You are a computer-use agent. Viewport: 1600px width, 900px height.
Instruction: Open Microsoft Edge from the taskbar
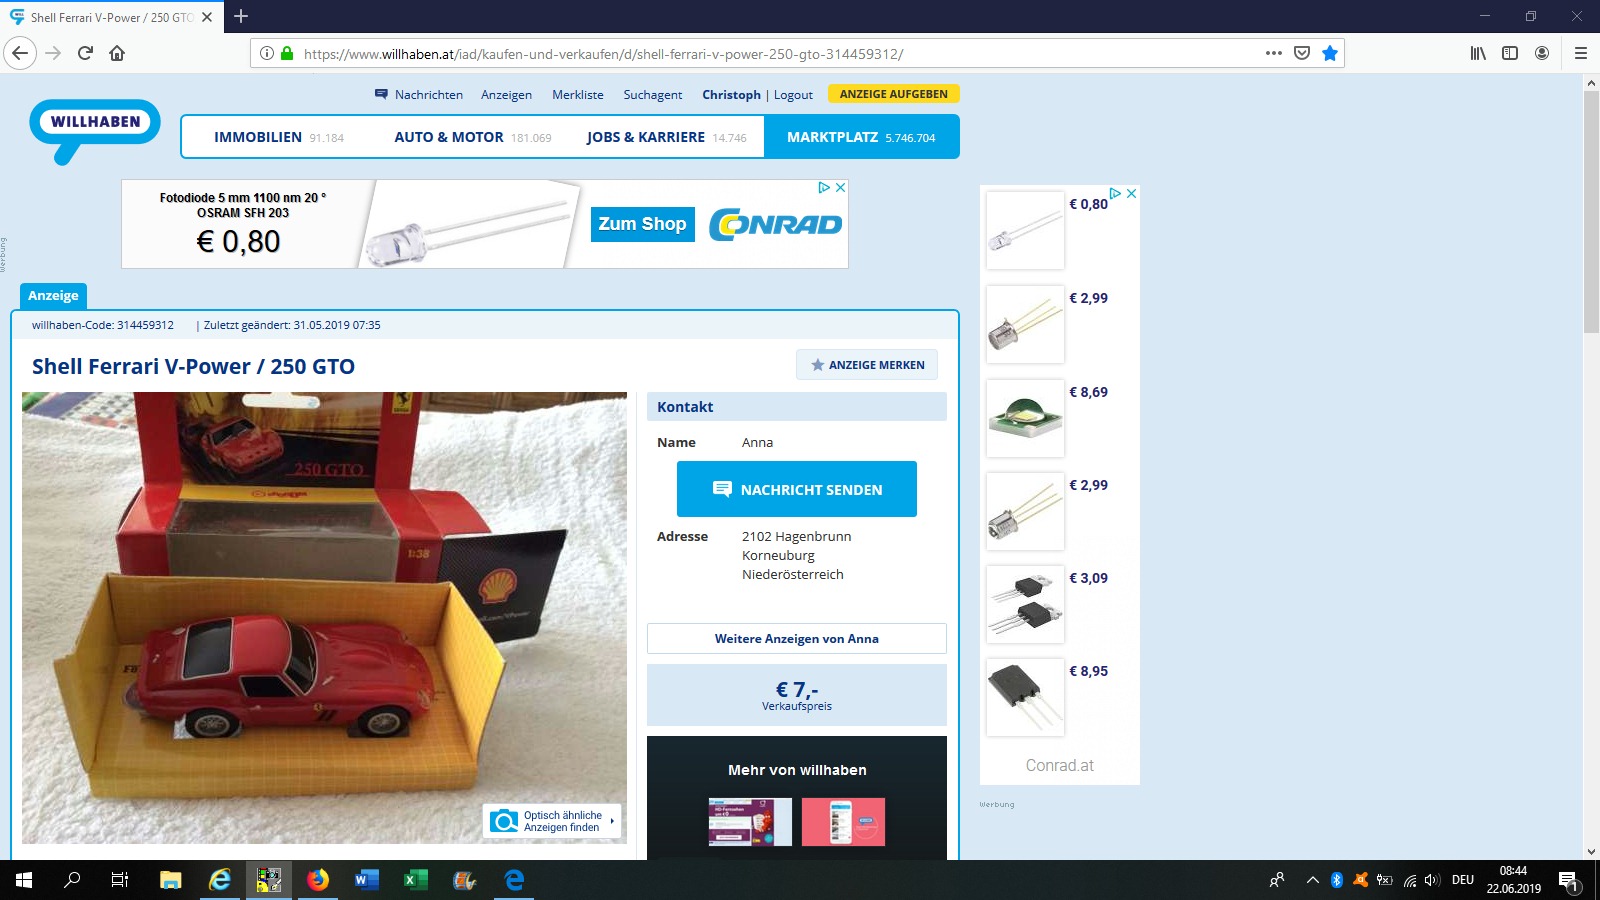tap(514, 880)
